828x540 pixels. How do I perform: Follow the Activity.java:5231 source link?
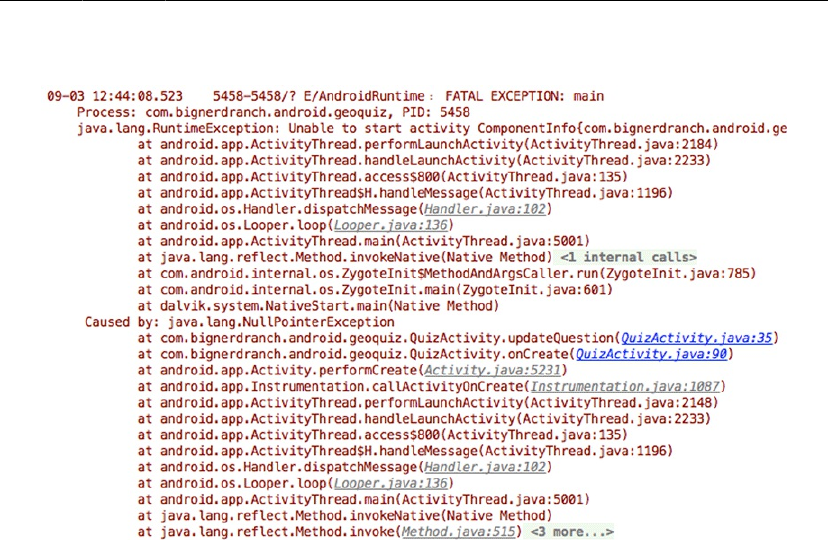[492, 370]
